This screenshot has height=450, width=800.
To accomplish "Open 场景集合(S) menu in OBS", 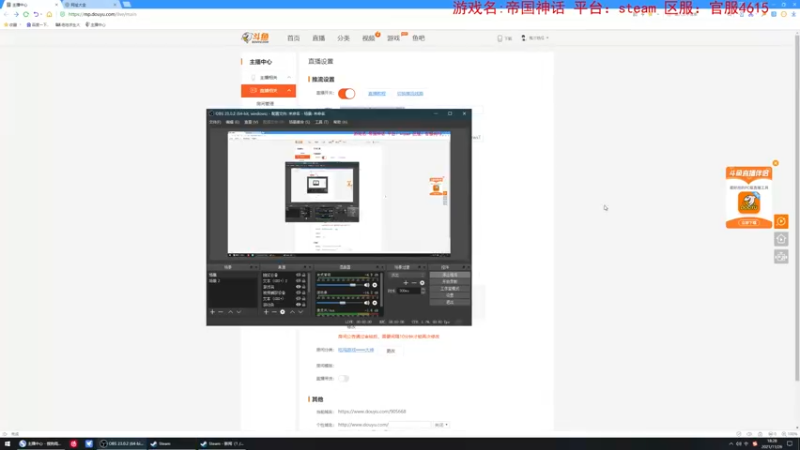I will (x=299, y=122).
